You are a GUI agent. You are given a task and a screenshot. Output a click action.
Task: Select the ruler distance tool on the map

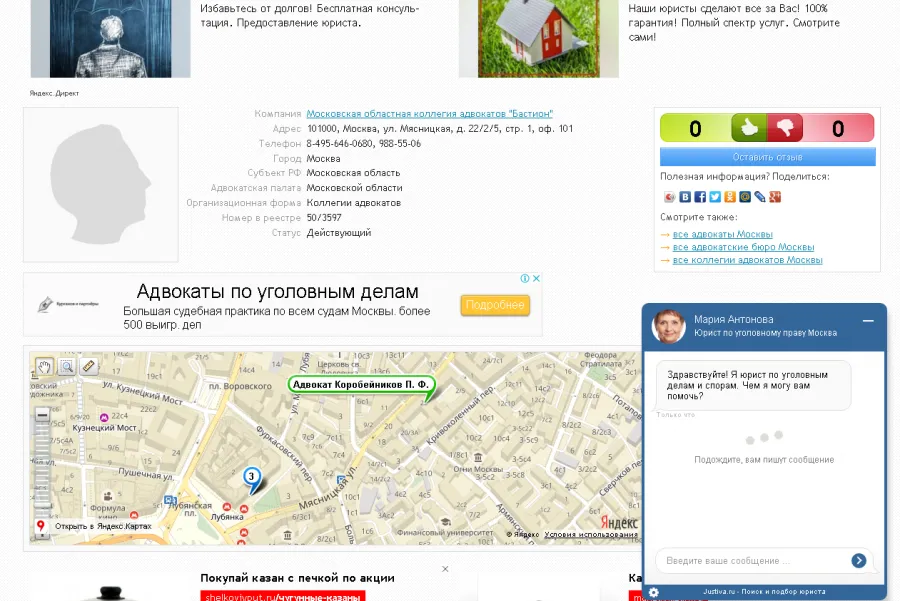point(88,366)
